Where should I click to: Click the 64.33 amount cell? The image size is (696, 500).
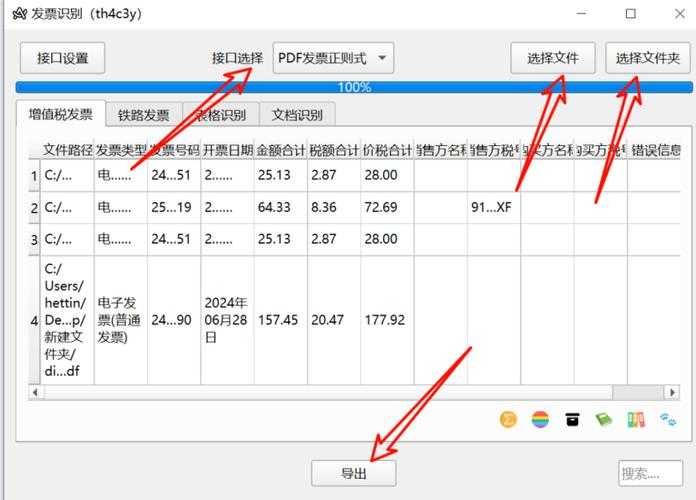pyautogui.click(x=281, y=207)
